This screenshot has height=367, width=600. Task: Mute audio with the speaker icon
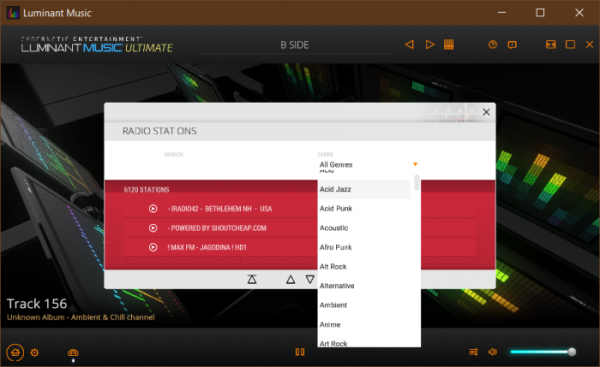[x=492, y=352]
